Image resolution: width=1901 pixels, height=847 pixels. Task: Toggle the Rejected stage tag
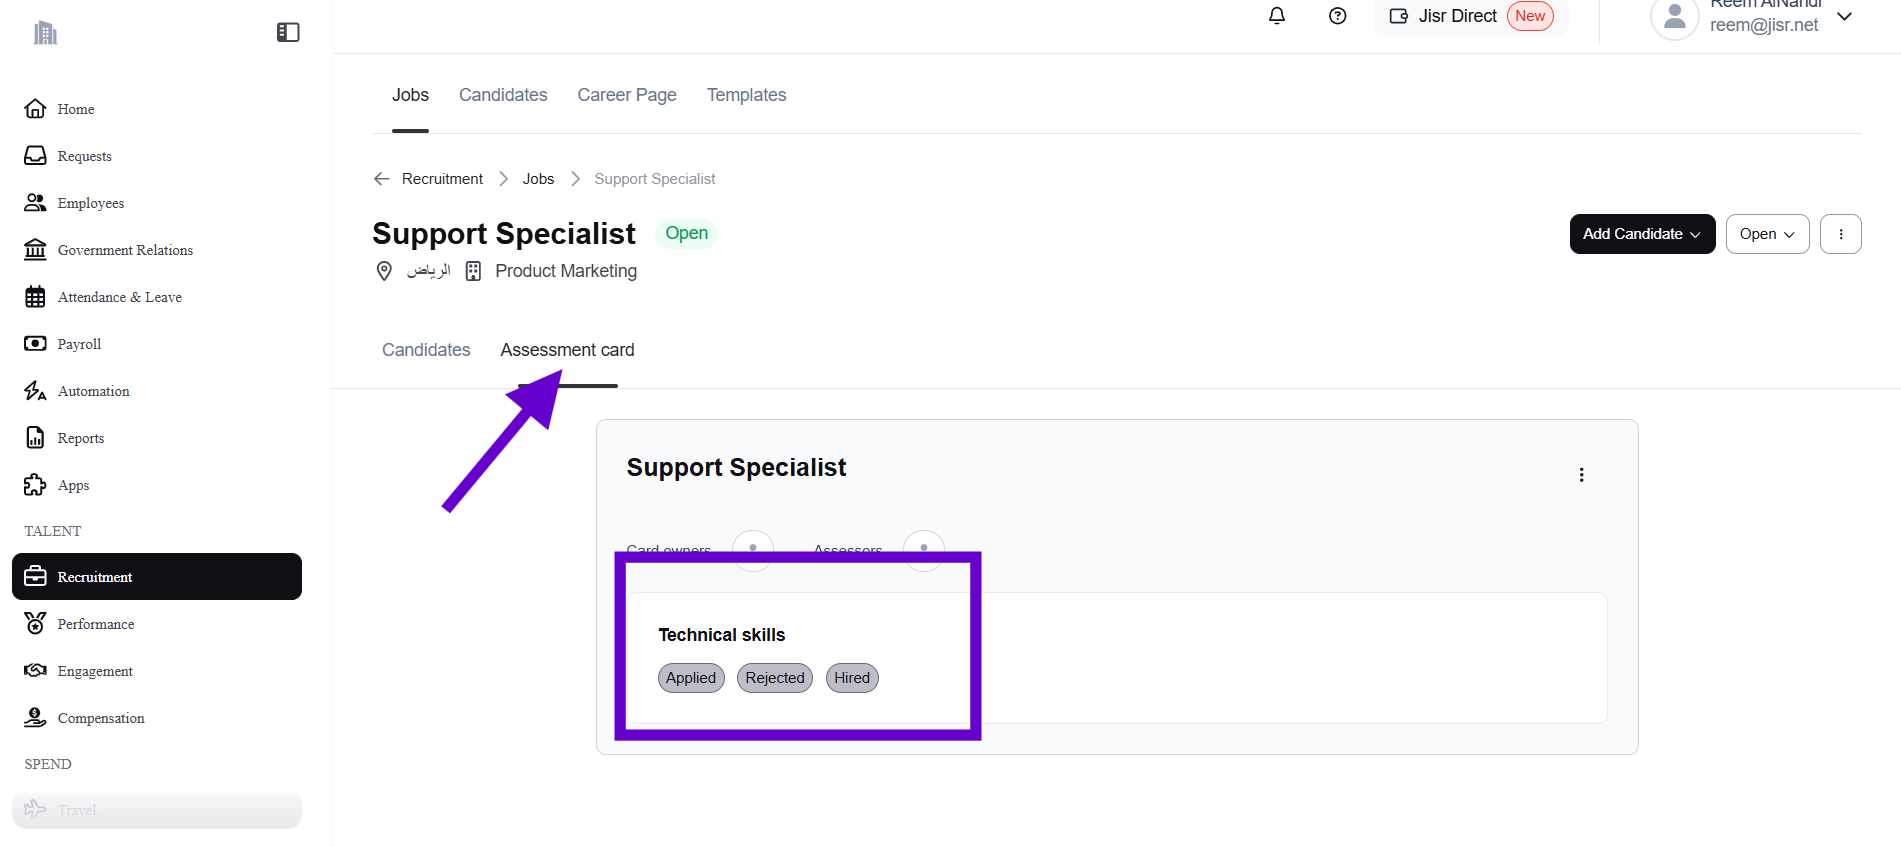774,678
